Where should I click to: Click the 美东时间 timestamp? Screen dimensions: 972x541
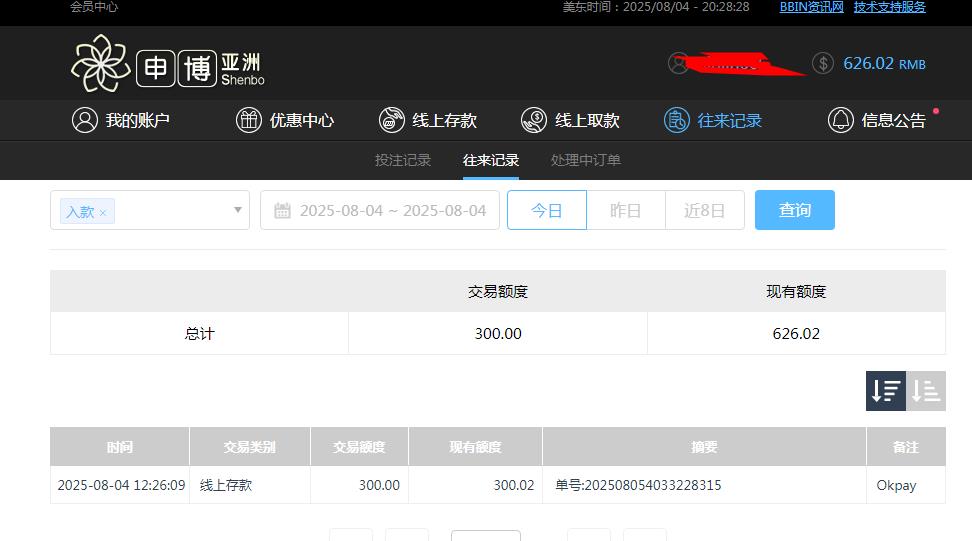[656, 7]
